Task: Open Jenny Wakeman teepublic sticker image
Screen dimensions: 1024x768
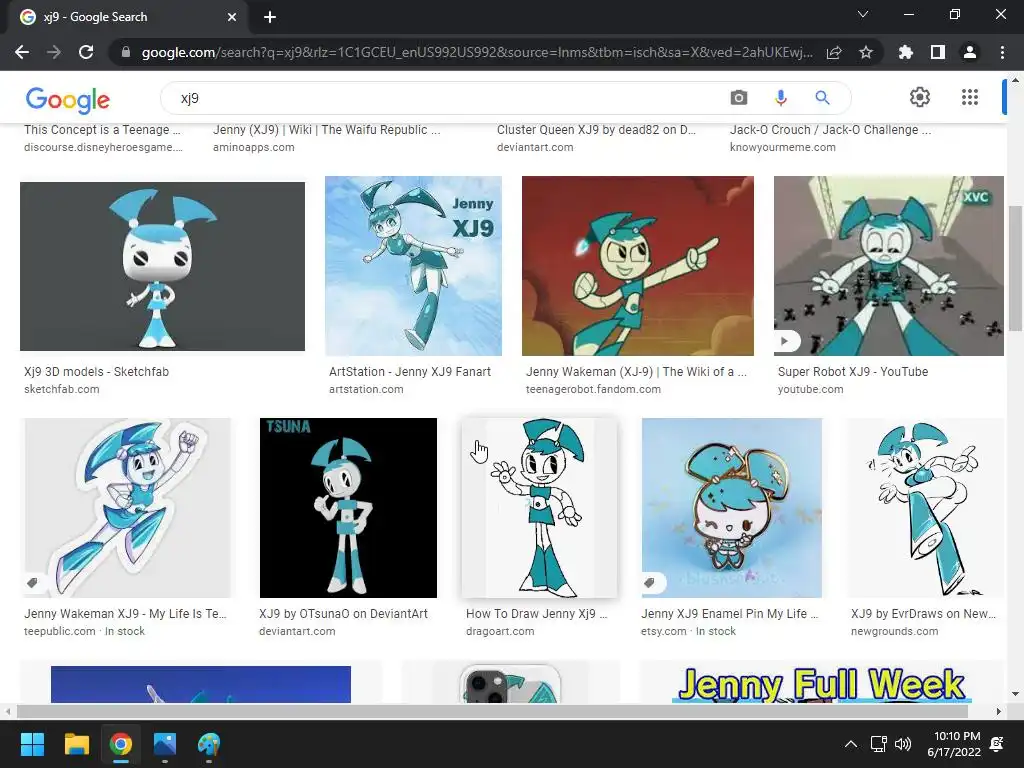Action: coord(127,507)
